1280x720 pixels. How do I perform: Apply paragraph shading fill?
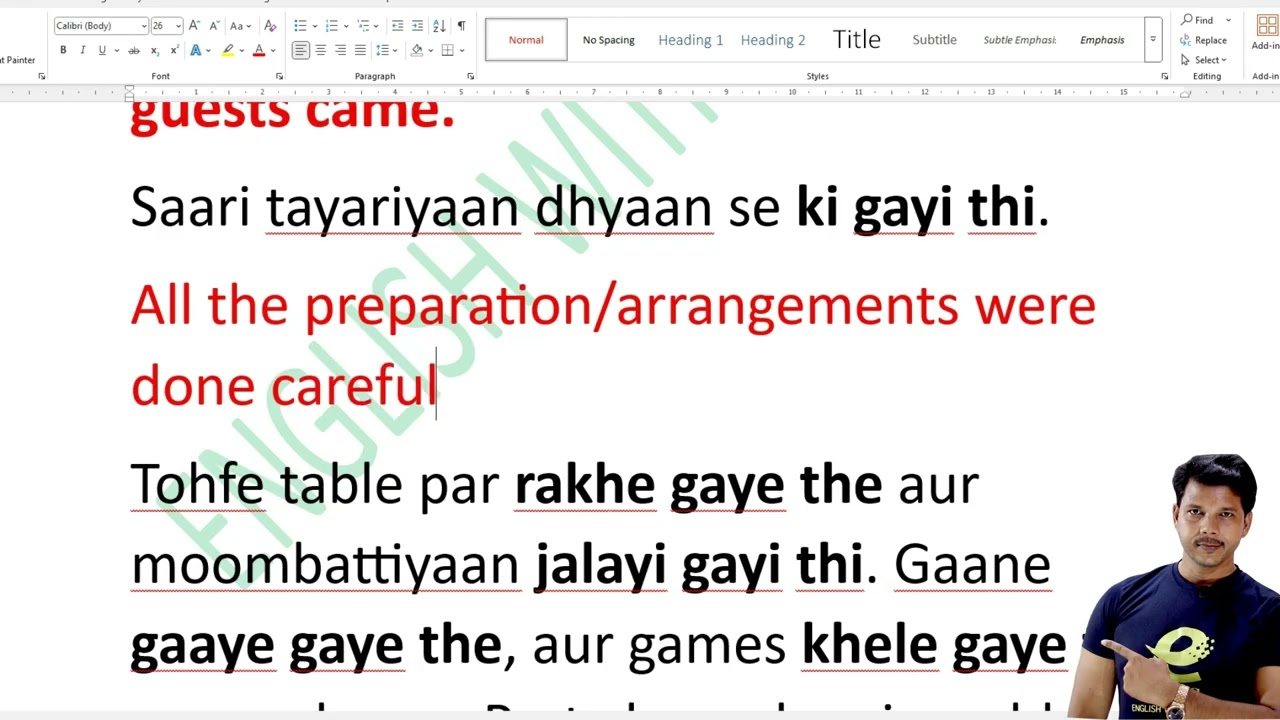pos(417,50)
